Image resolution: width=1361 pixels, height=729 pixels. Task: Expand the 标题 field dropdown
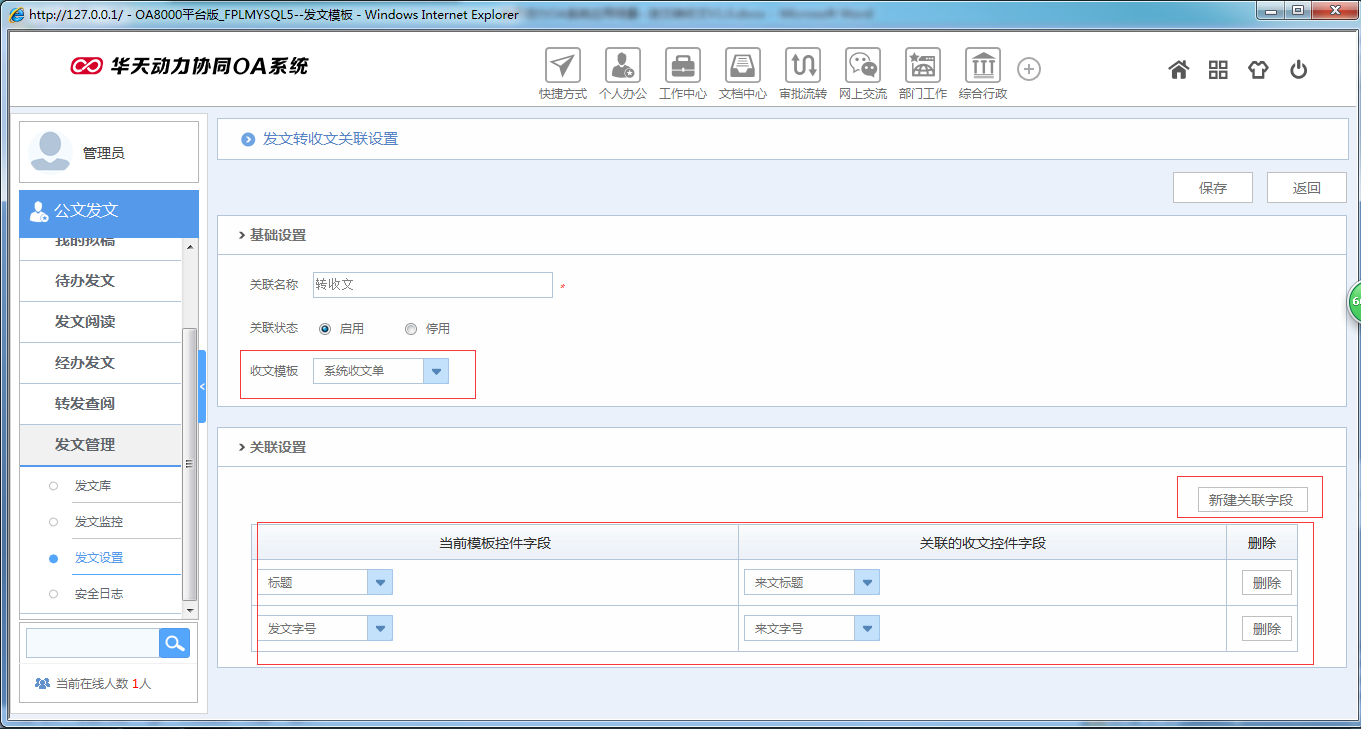[x=381, y=581]
